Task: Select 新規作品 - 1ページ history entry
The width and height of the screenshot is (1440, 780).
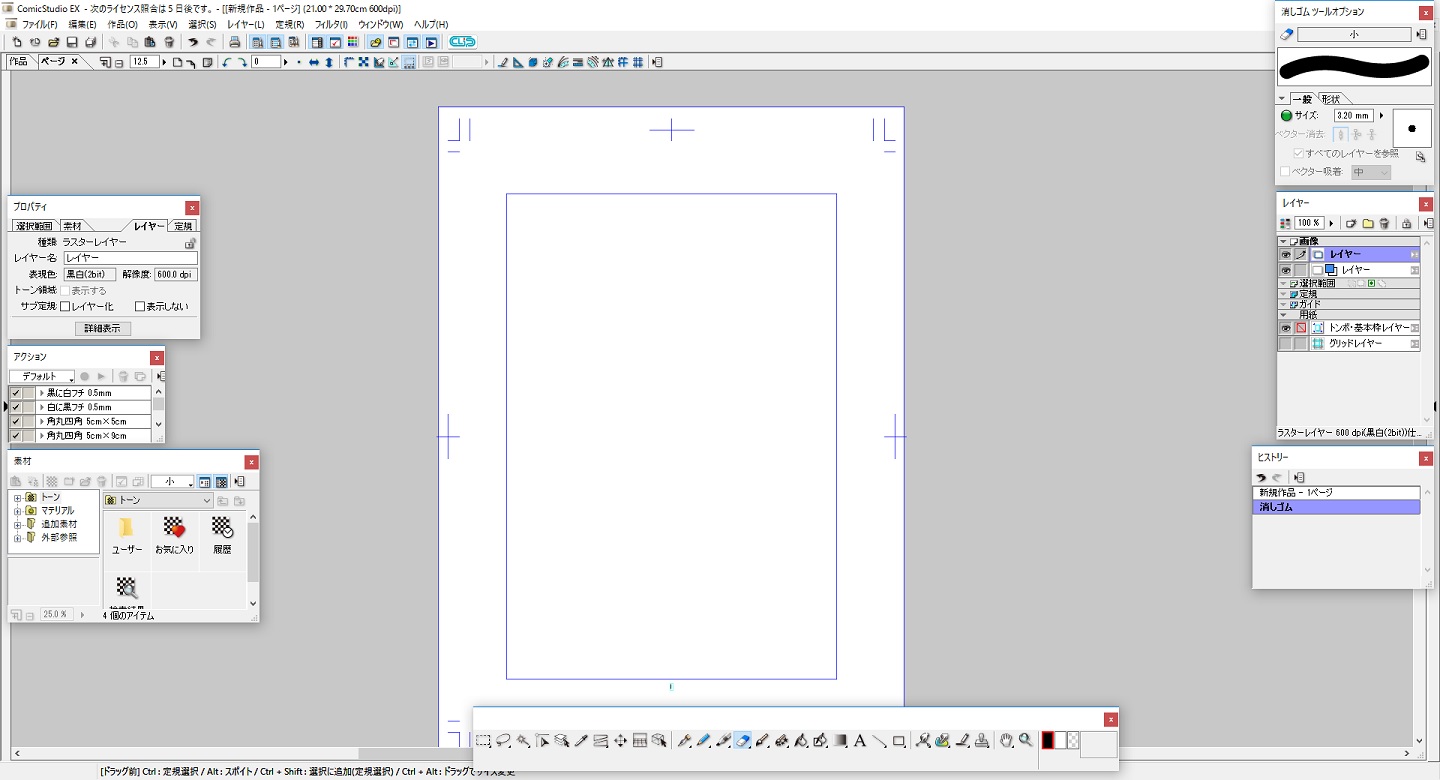Action: coord(1335,493)
